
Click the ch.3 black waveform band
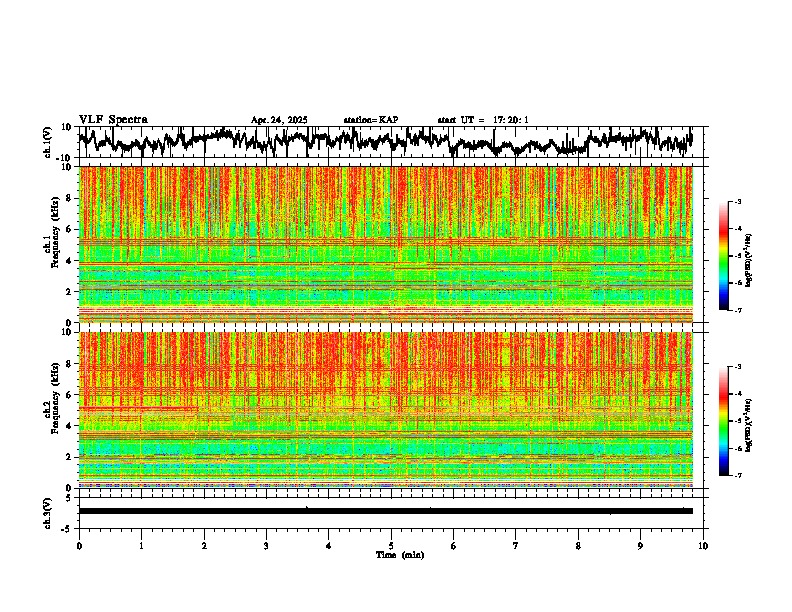pos(386,511)
